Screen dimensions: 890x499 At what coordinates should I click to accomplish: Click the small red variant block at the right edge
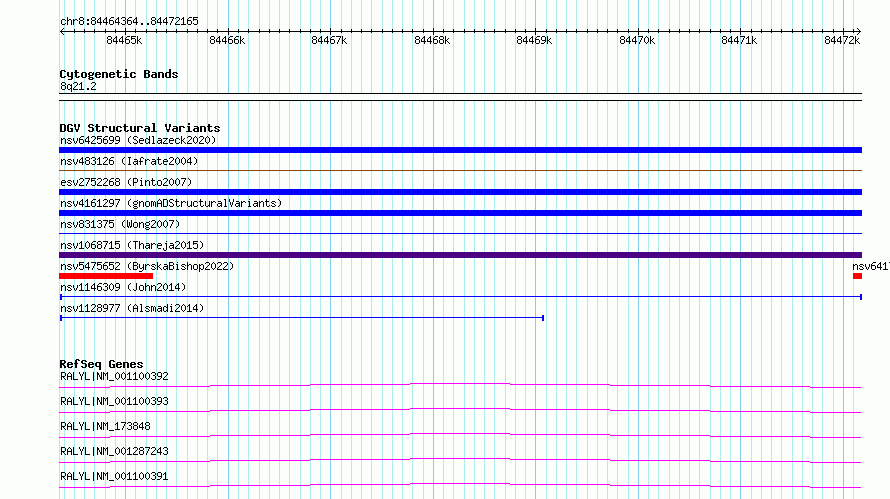point(857,276)
